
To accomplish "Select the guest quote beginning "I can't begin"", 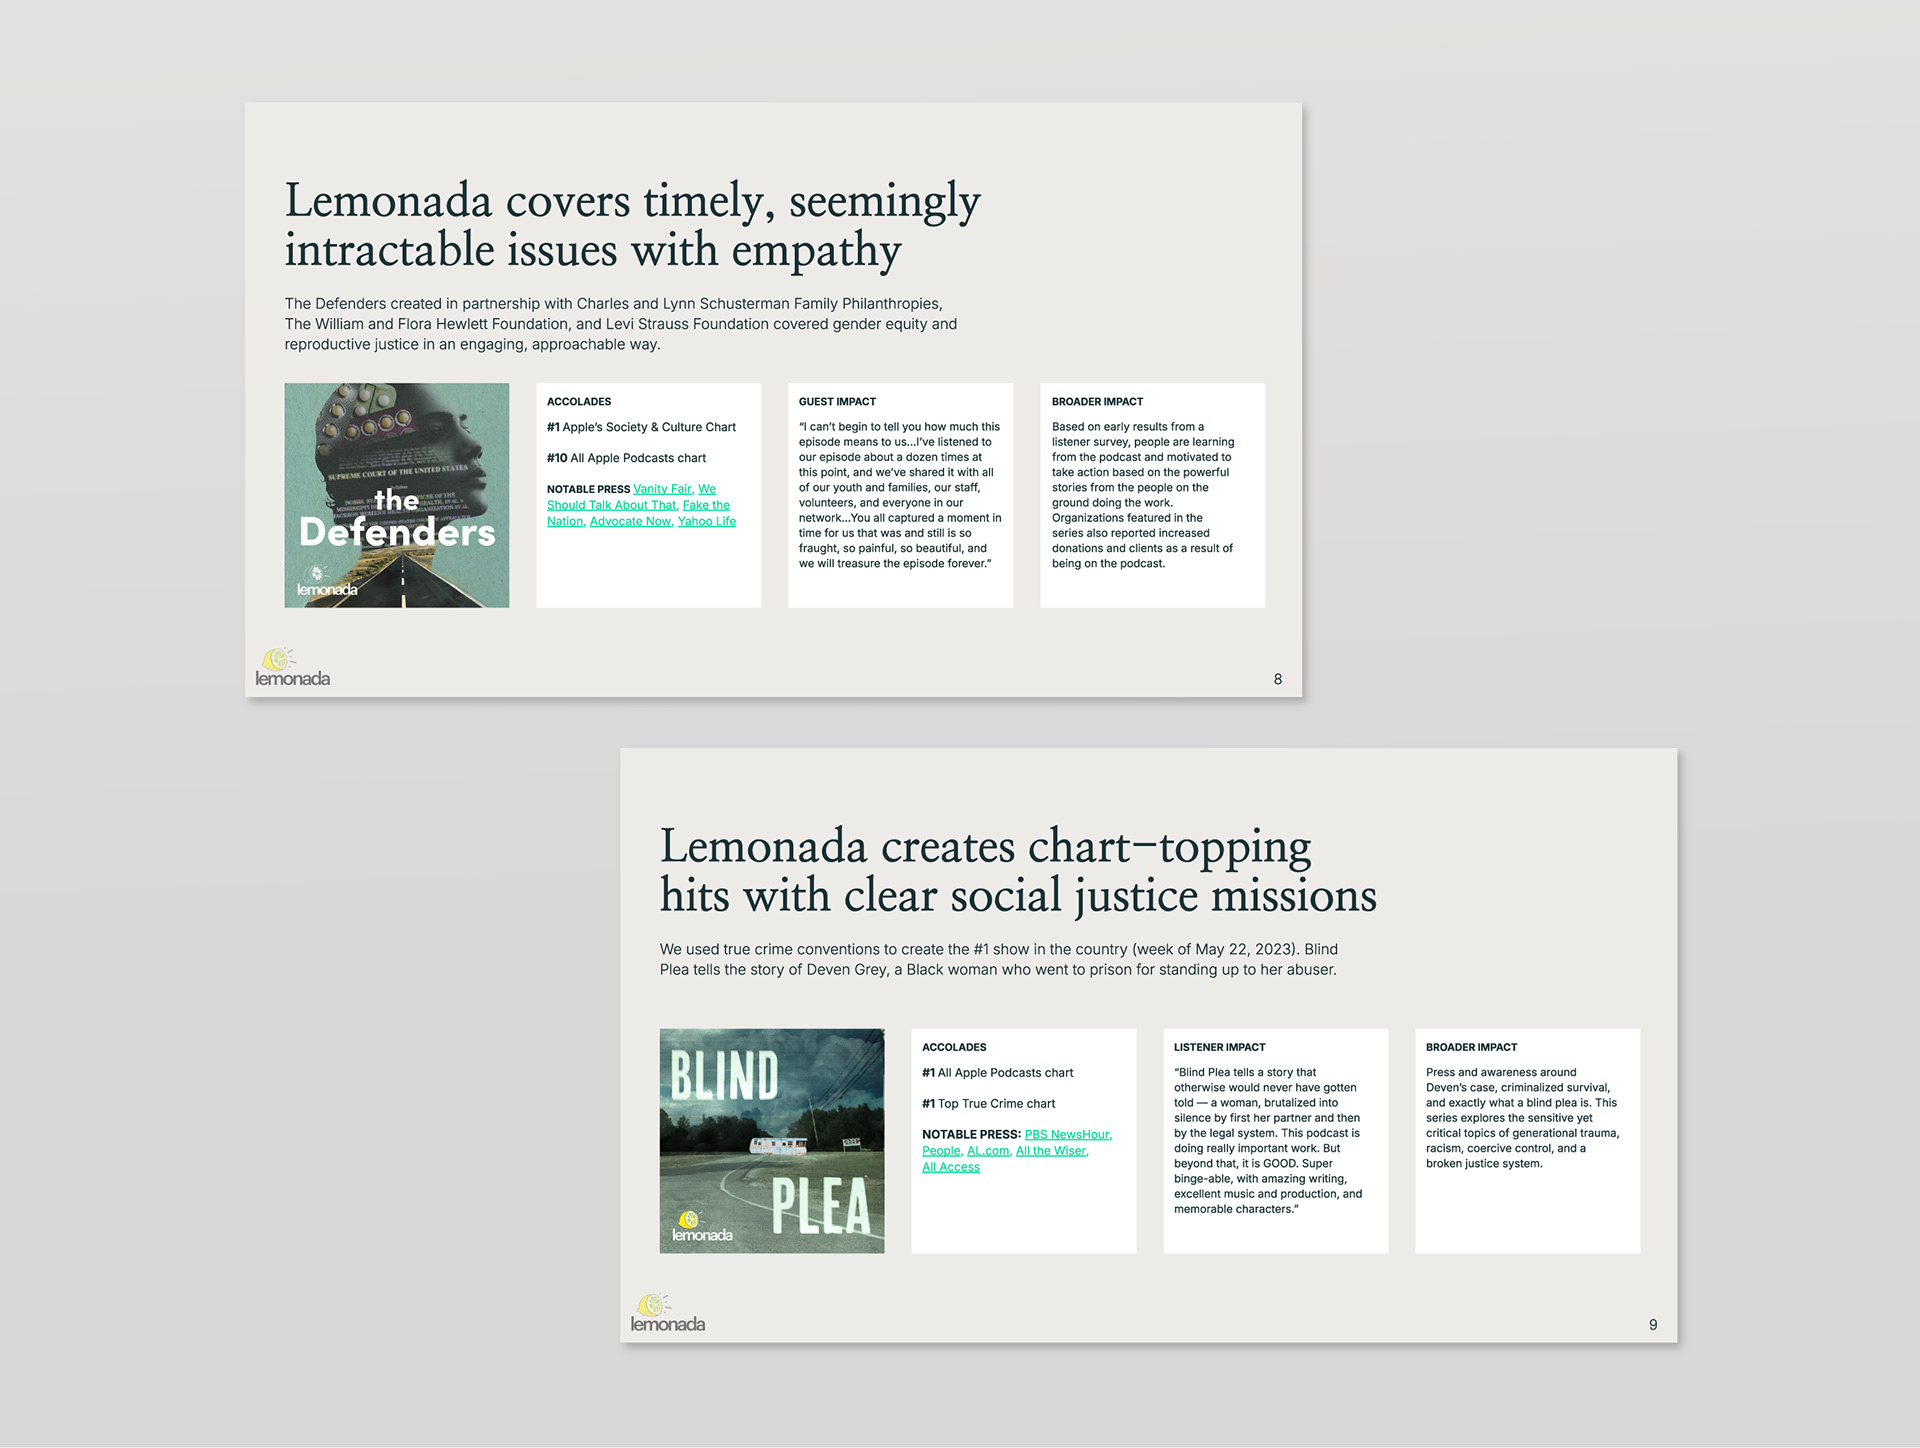I will point(900,495).
